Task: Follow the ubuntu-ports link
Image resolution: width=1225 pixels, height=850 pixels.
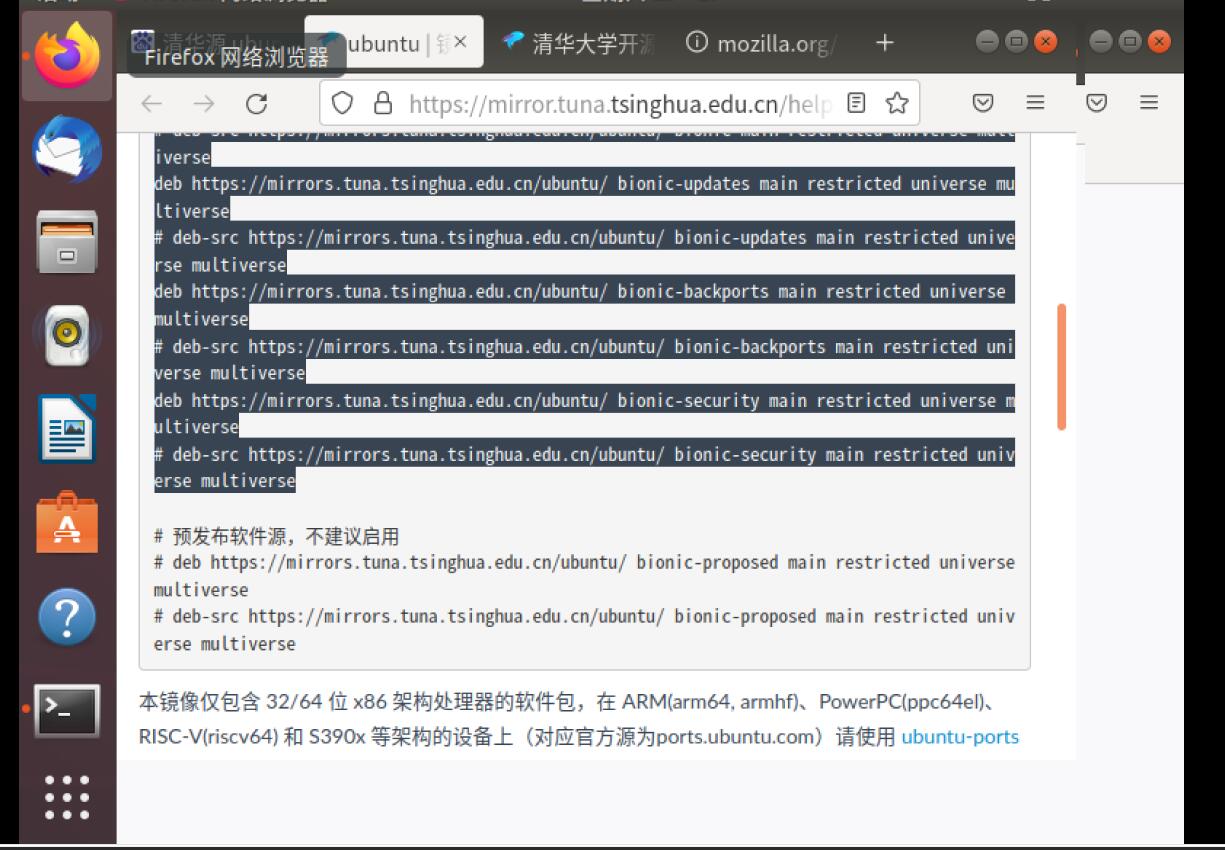Action: (x=960, y=737)
